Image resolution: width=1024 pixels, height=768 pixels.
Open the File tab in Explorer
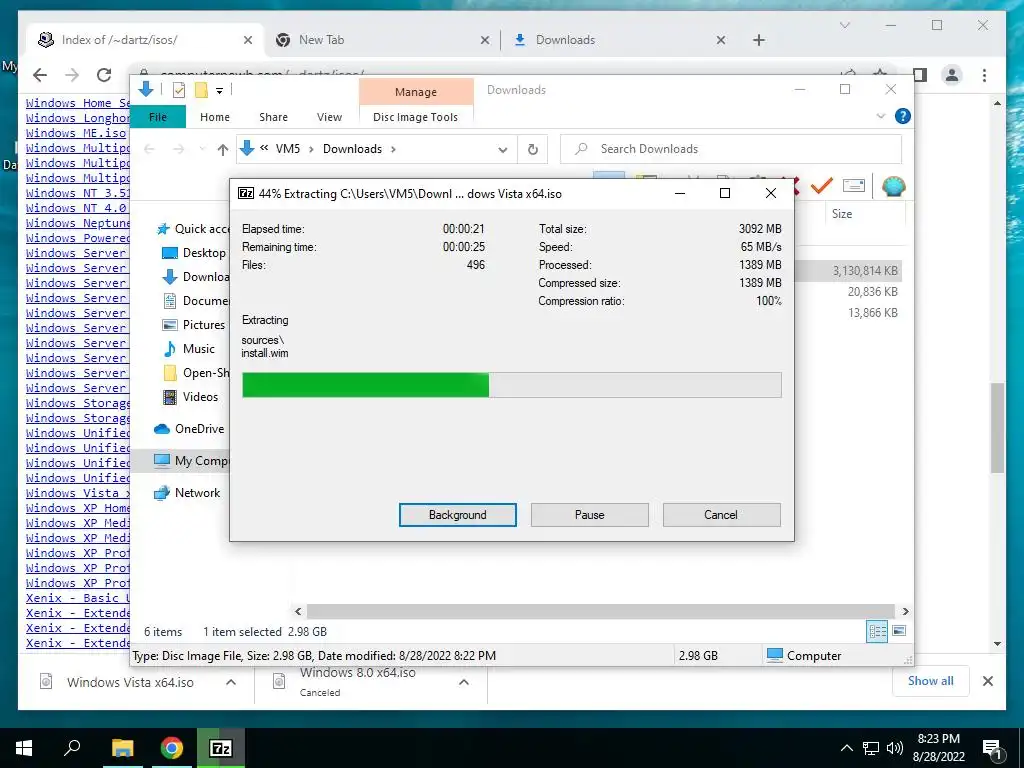click(x=158, y=117)
